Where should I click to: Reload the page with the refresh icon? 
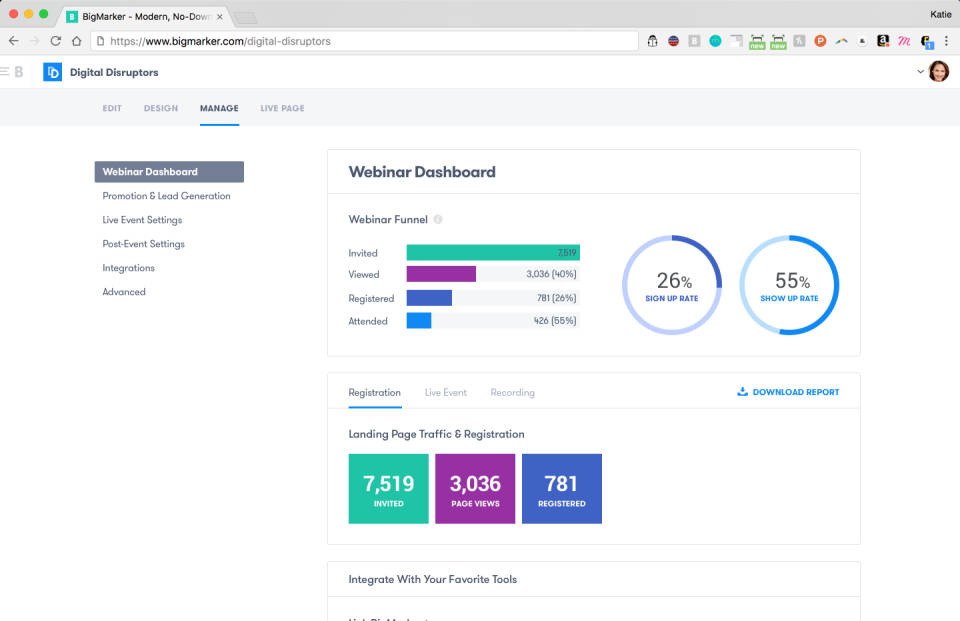[57, 40]
